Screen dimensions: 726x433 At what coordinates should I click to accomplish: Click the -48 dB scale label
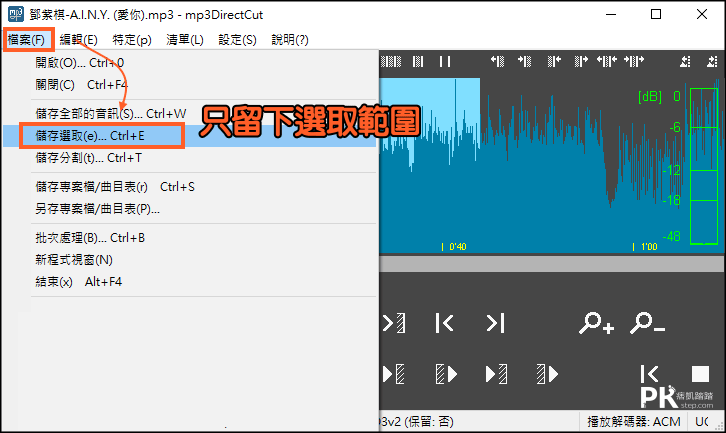(672, 237)
